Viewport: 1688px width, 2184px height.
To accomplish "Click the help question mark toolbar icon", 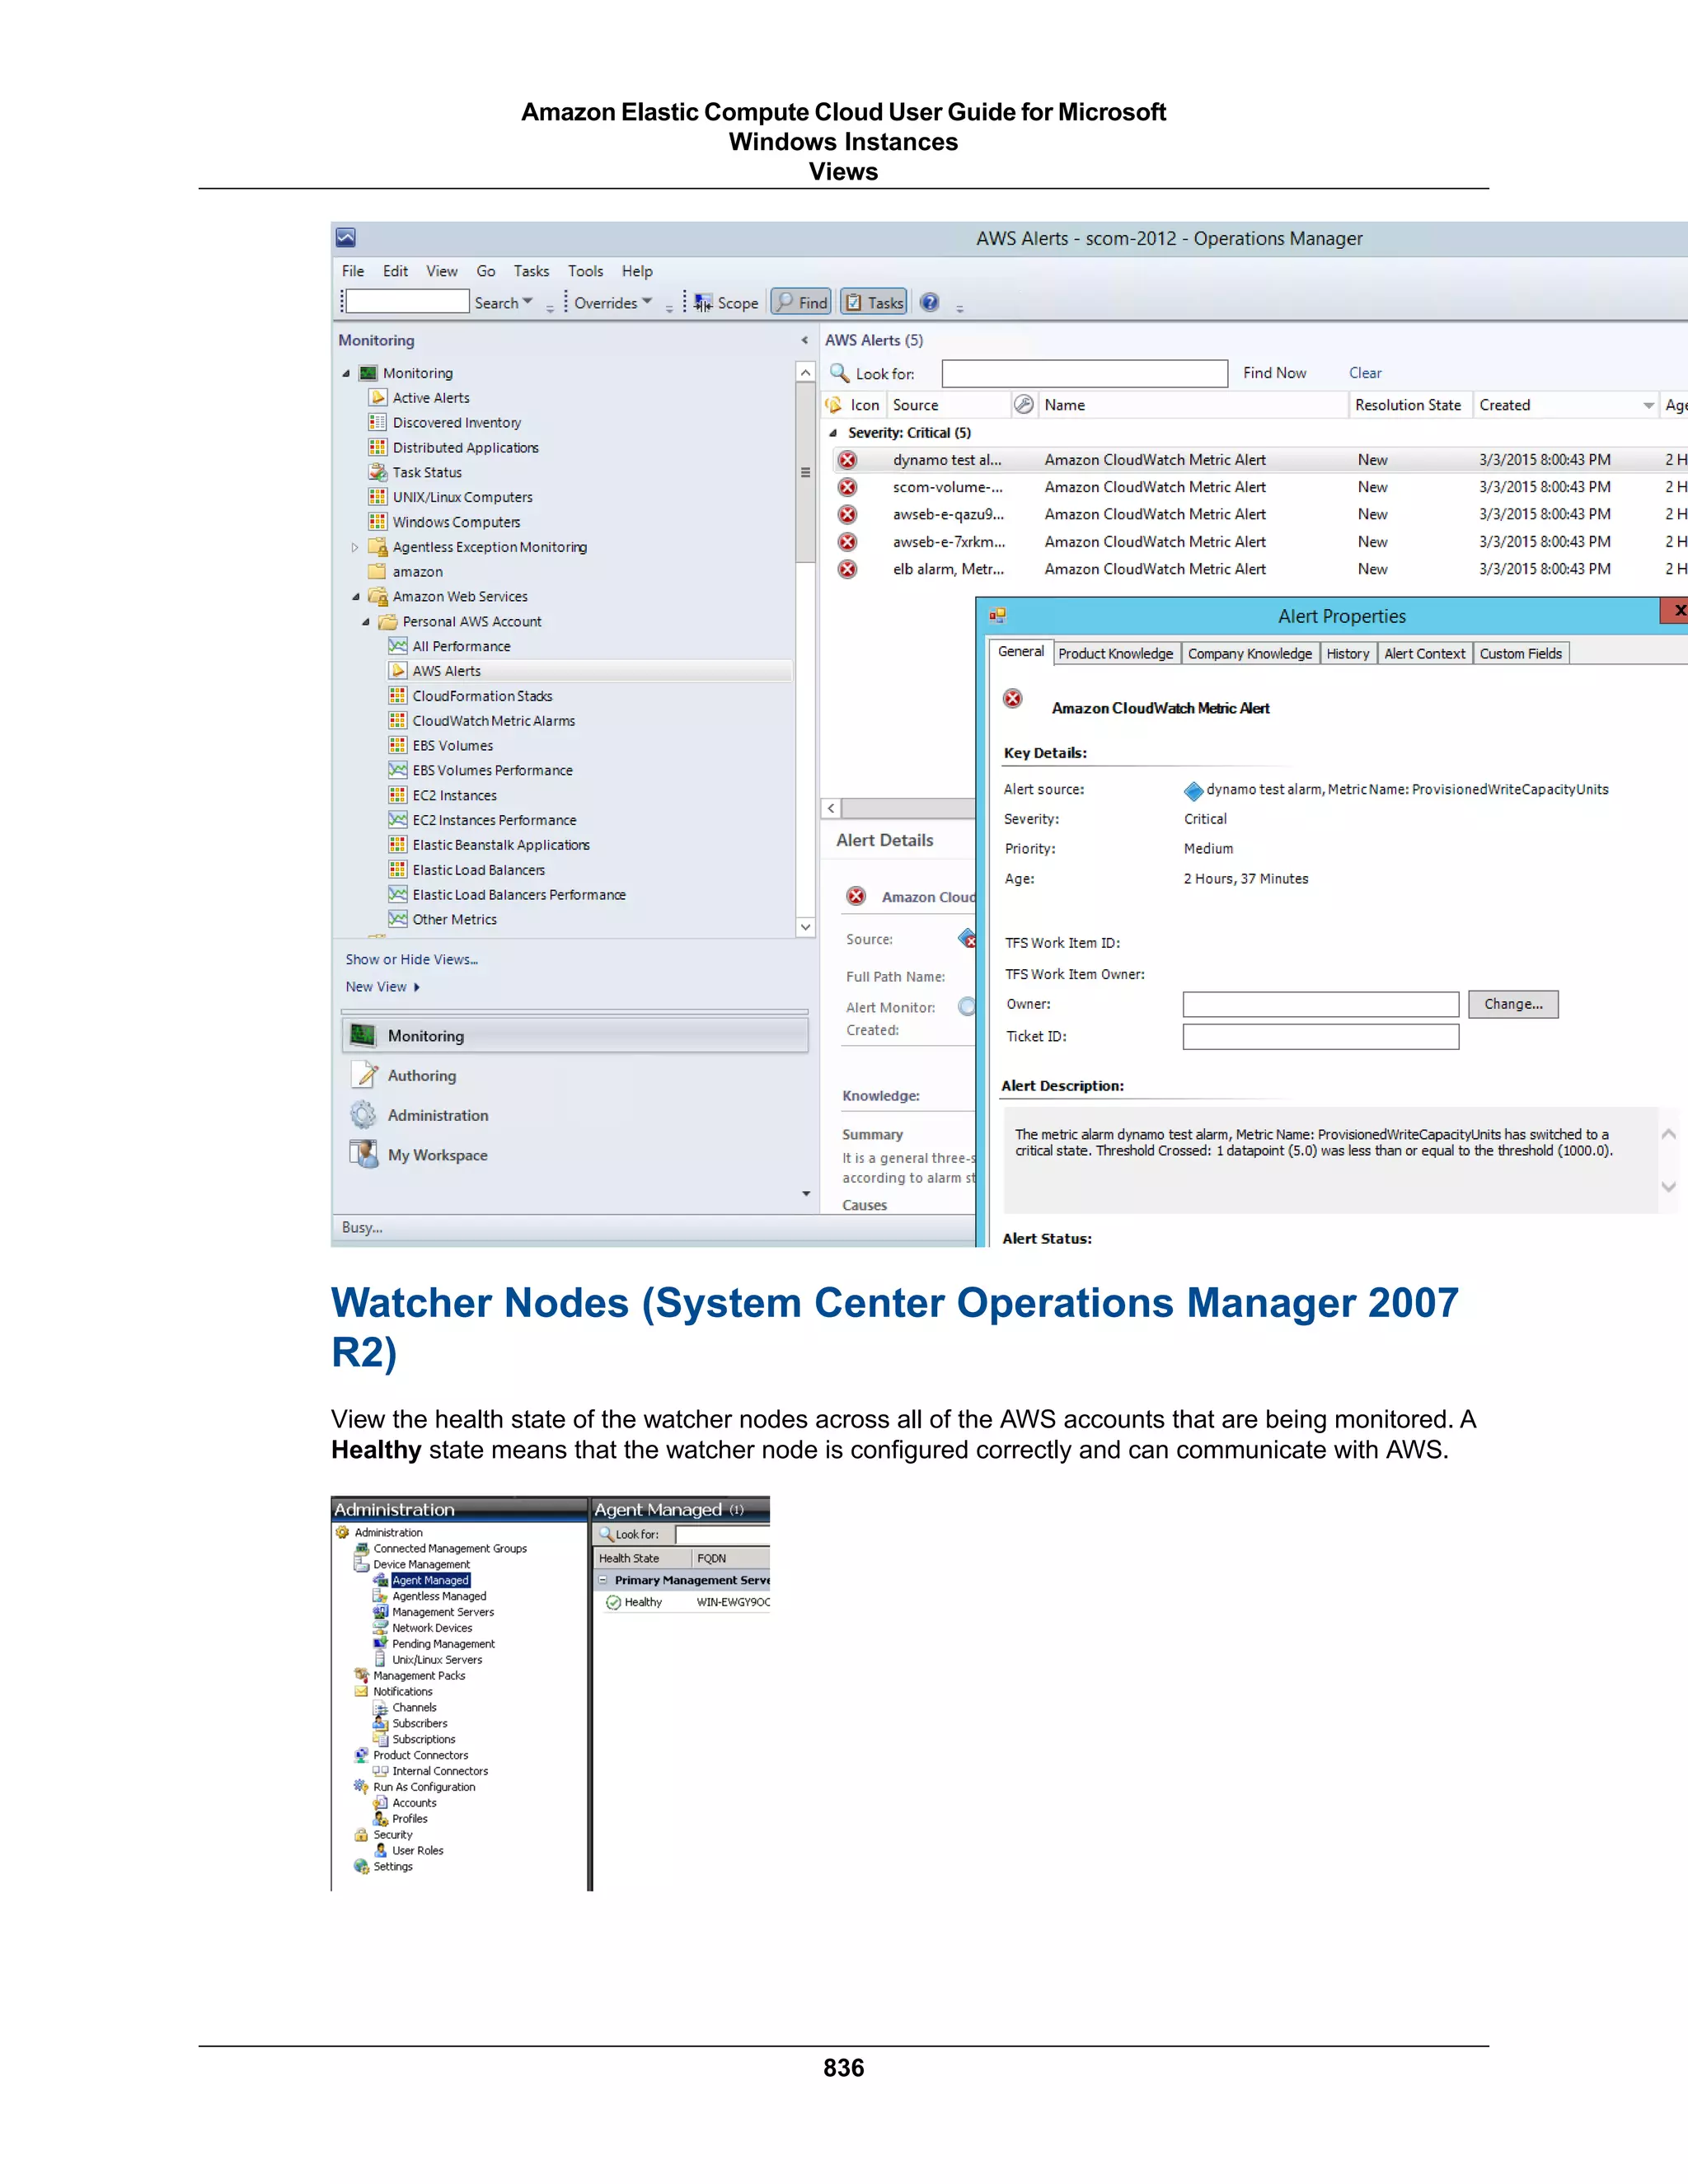I will pos(929,302).
